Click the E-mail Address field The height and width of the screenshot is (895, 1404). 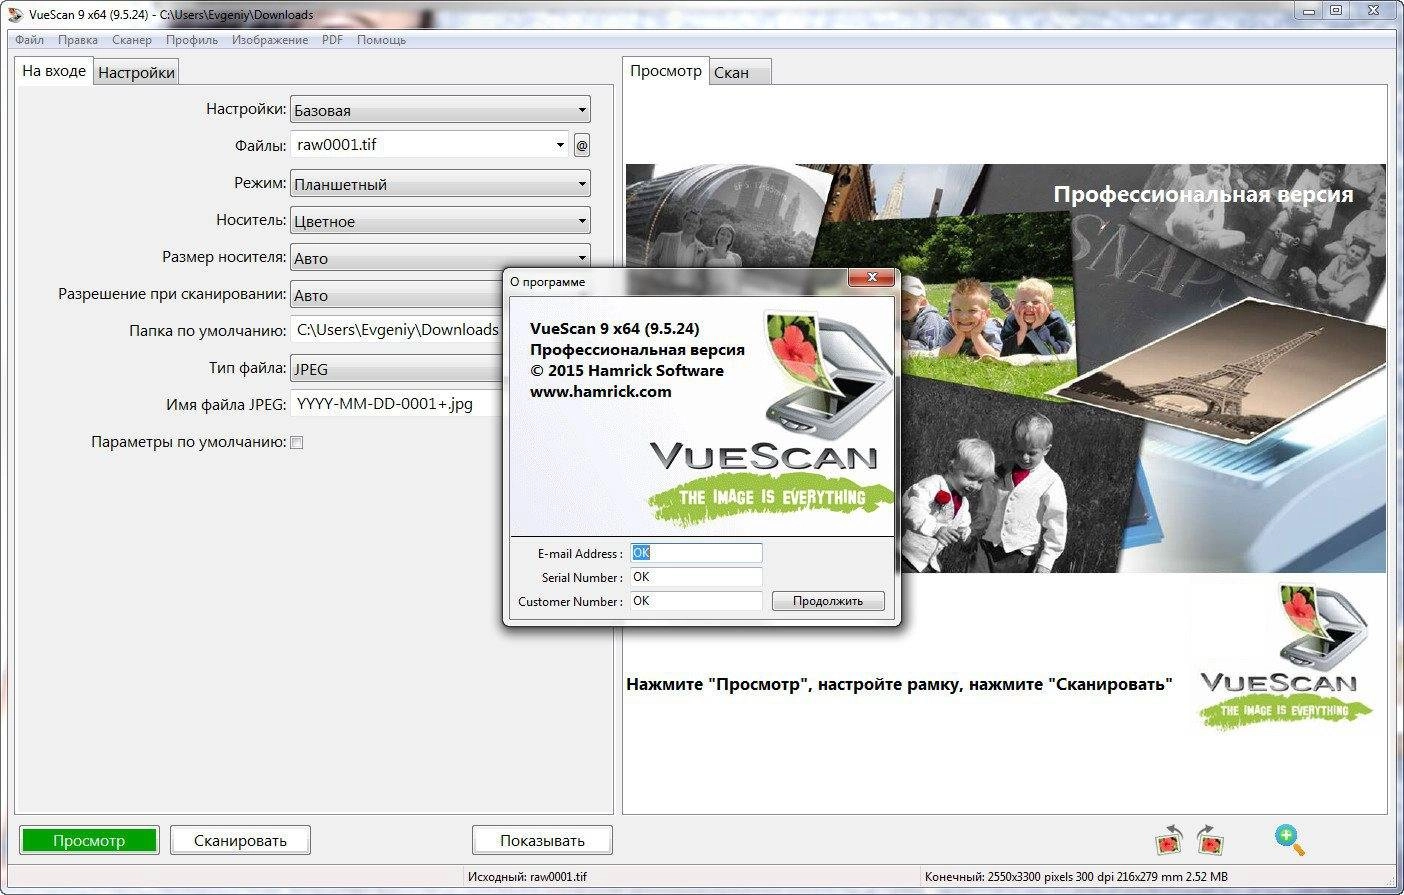(696, 553)
